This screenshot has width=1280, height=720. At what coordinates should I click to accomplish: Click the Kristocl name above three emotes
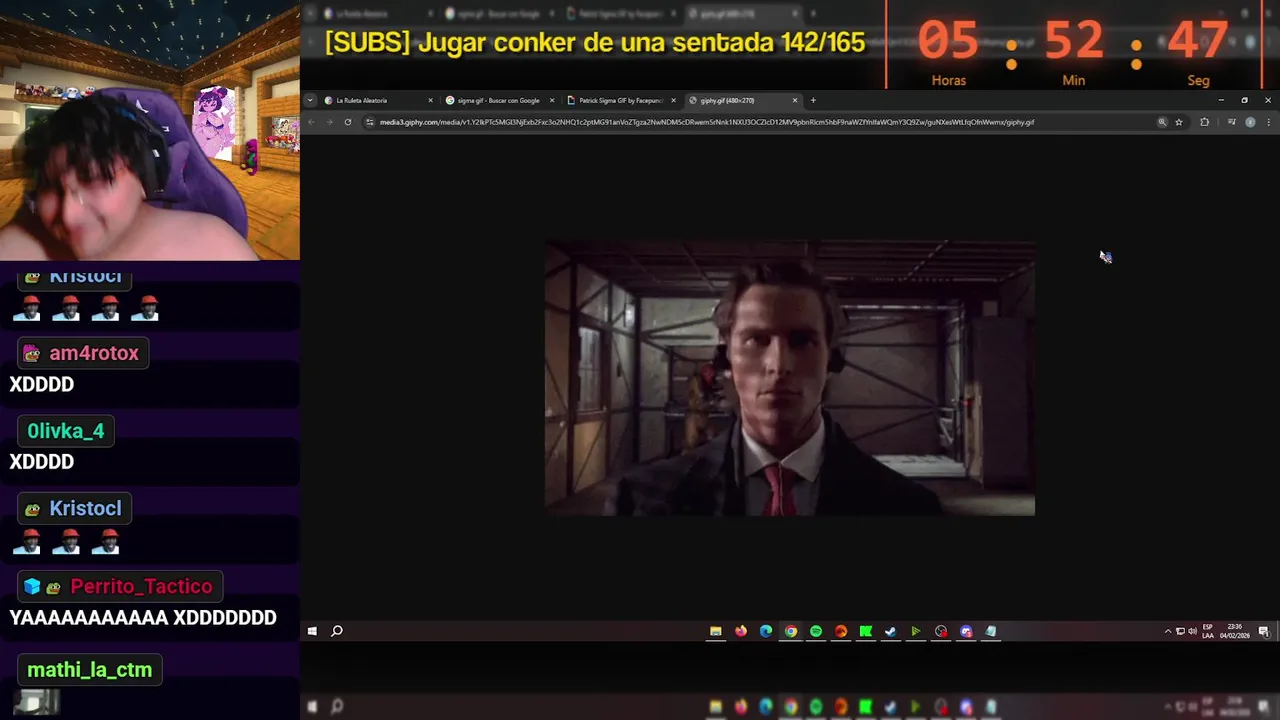[85, 508]
